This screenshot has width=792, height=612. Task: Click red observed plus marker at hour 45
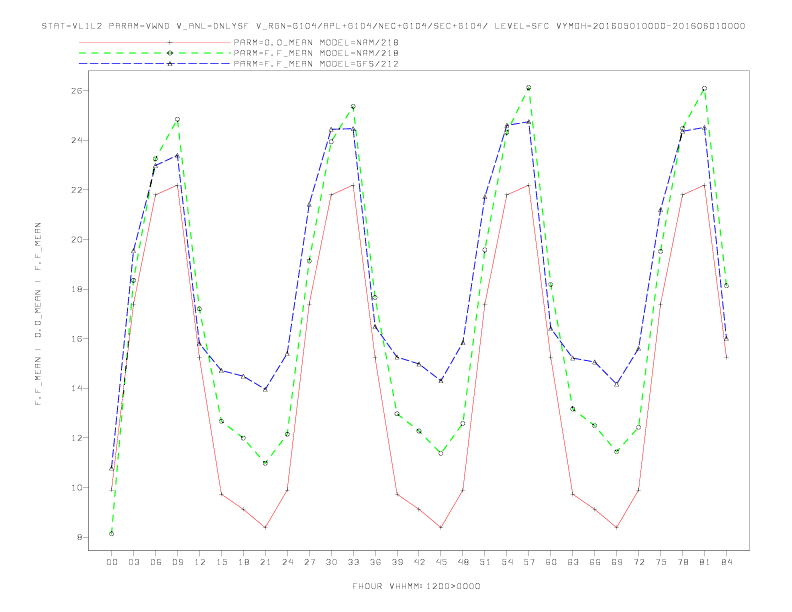pos(441,528)
